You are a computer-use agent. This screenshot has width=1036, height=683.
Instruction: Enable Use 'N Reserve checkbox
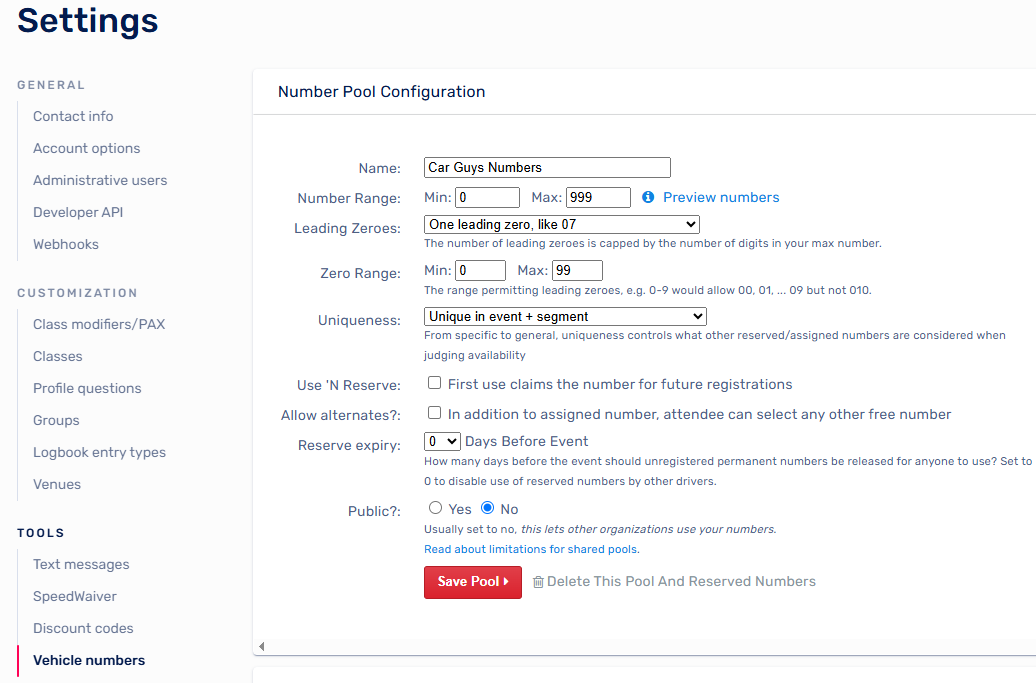(434, 382)
